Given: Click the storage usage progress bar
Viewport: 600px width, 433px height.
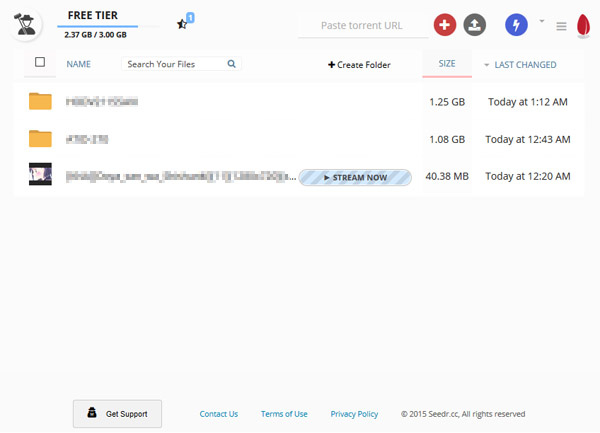Looking at the screenshot, I should coord(100,26).
